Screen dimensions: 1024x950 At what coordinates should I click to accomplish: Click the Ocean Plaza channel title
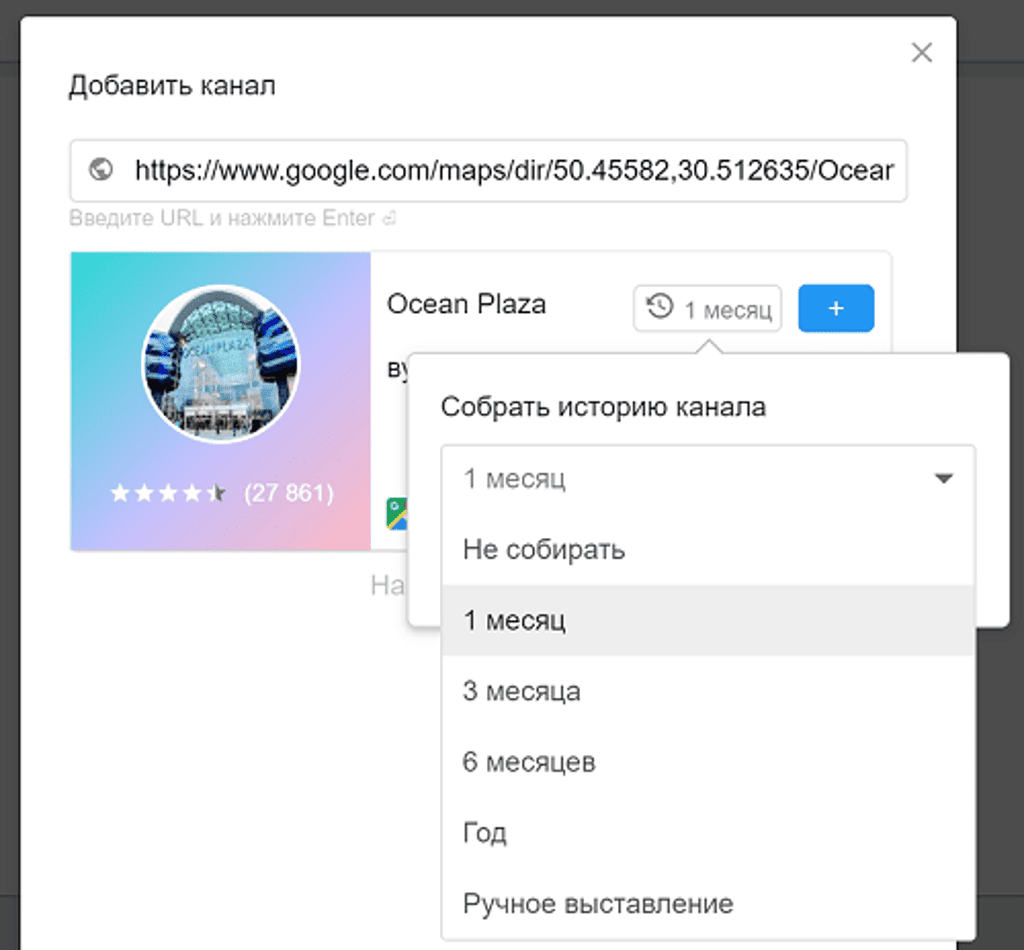pyautogui.click(x=466, y=304)
